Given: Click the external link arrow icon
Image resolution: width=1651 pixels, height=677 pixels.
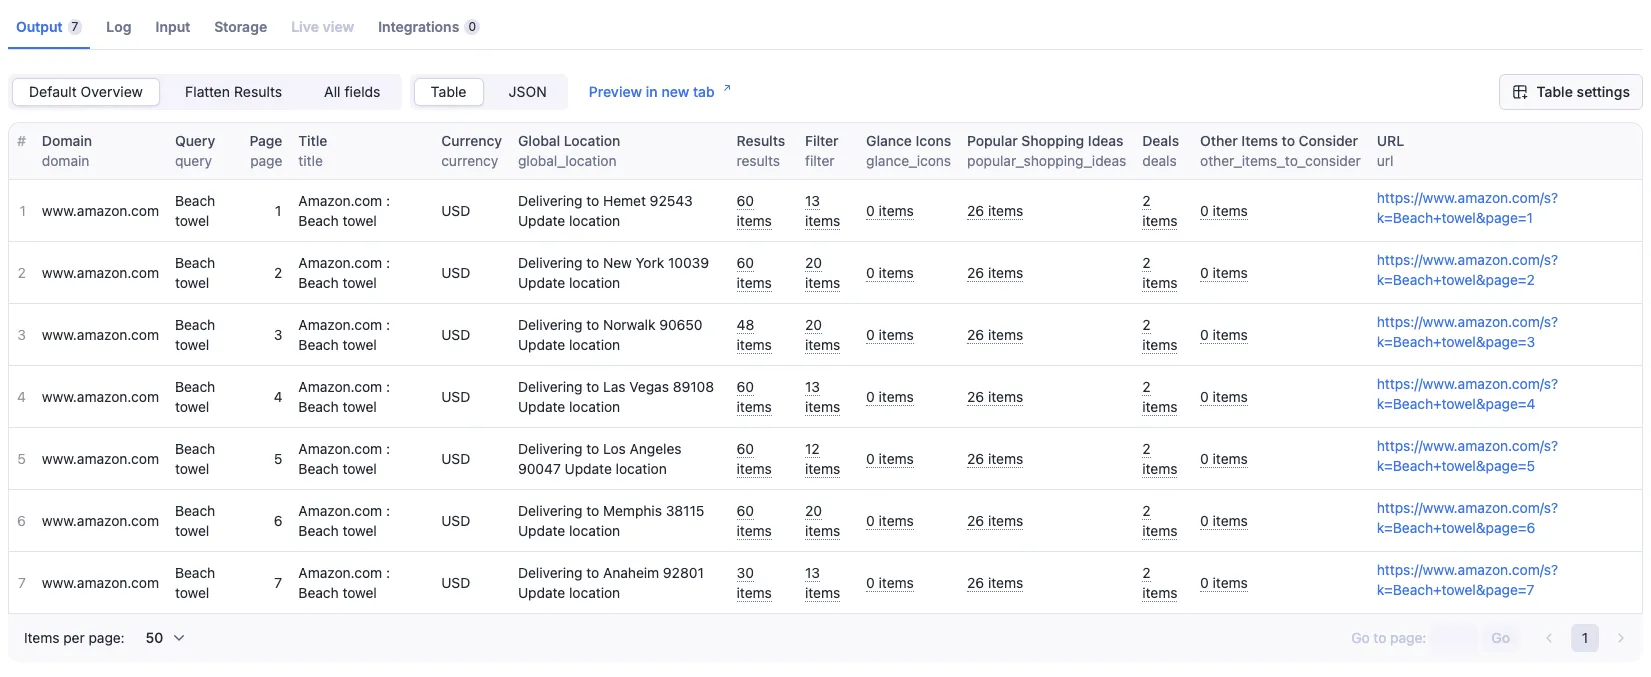Looking at the screenshot, I should [x=727, y=89].
